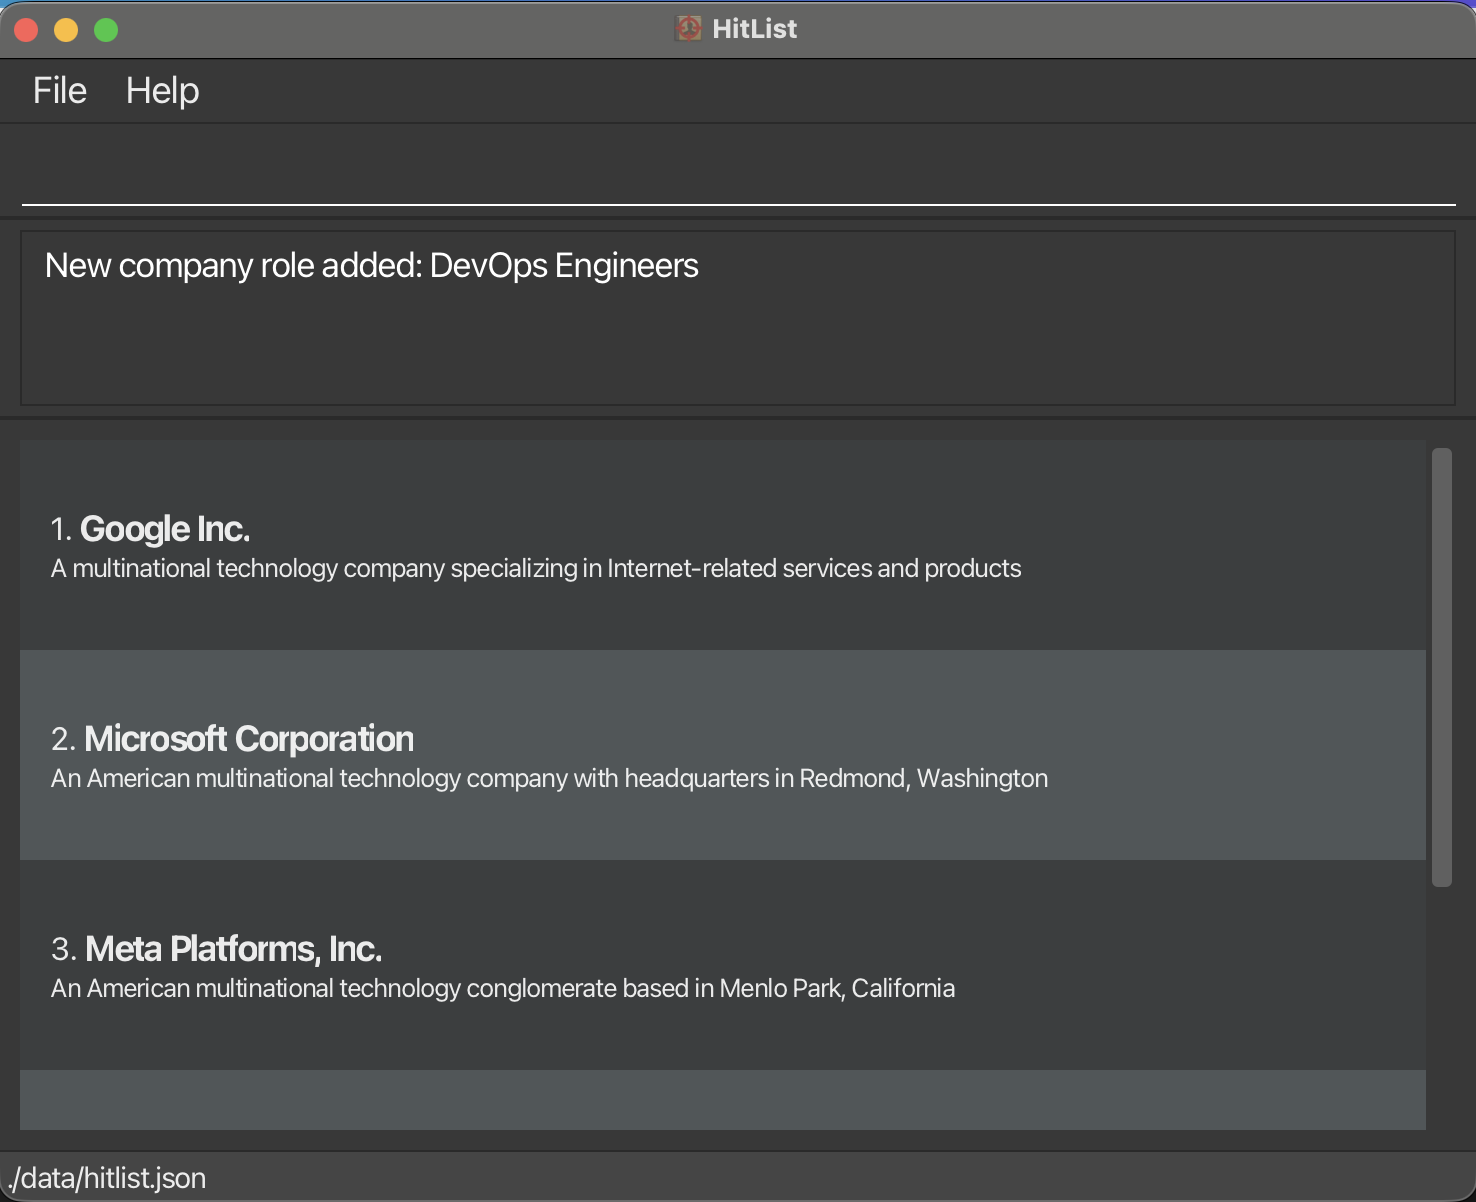The image size is (1476, 1202).
Task: Minimize the HitList window
Action: click(x=66, y=29)
